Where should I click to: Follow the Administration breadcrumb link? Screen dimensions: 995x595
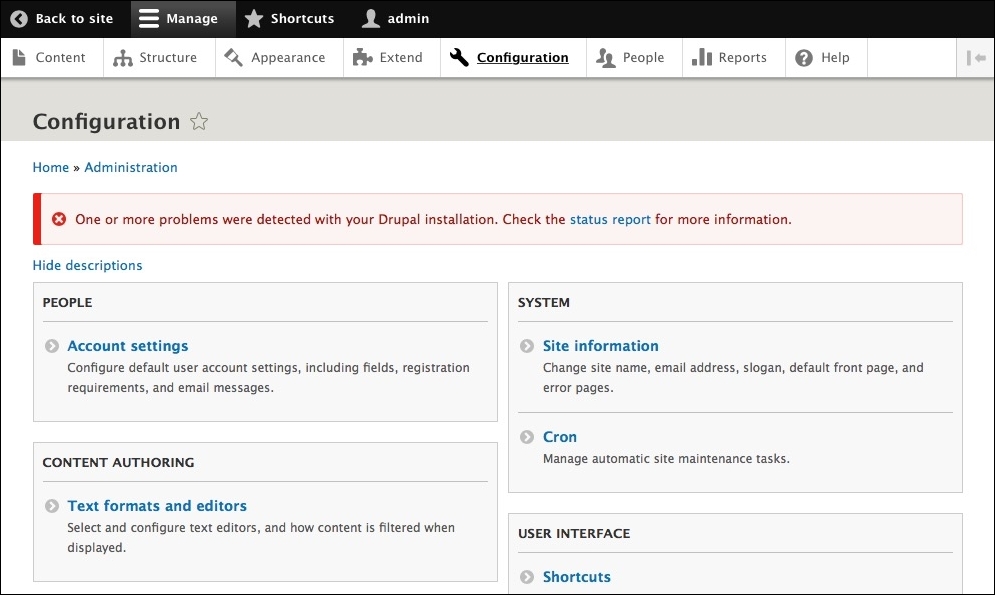click(131, 167)
